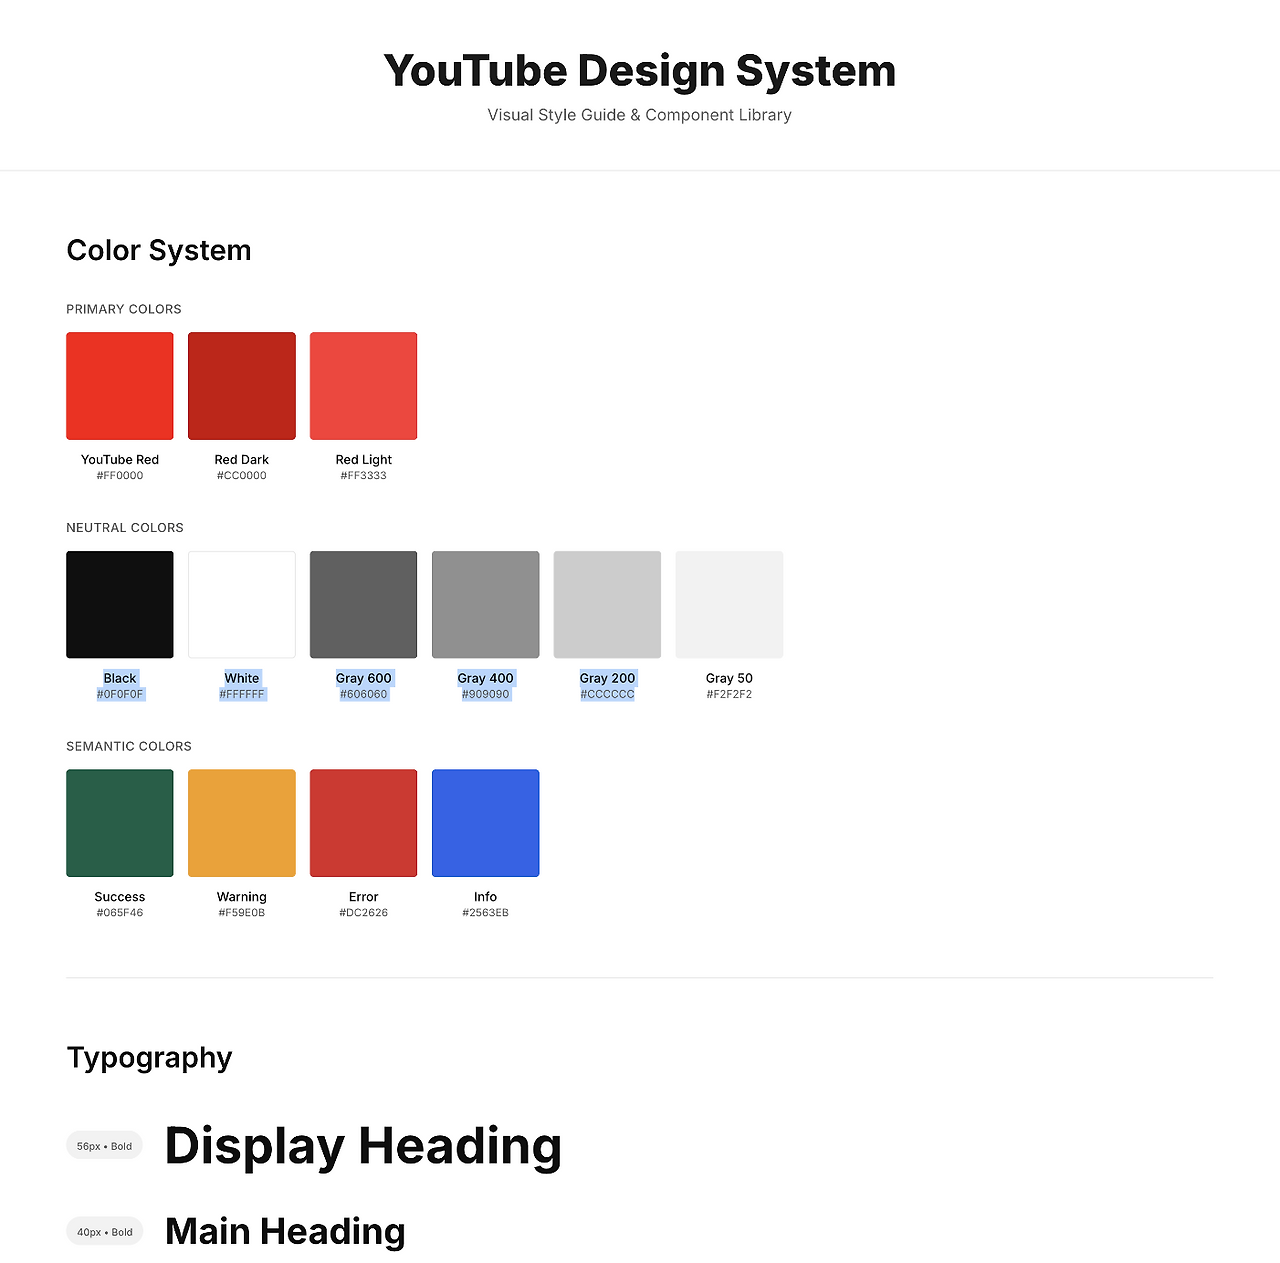Click the YouTube Red color swatch

[x=120, y=386]
